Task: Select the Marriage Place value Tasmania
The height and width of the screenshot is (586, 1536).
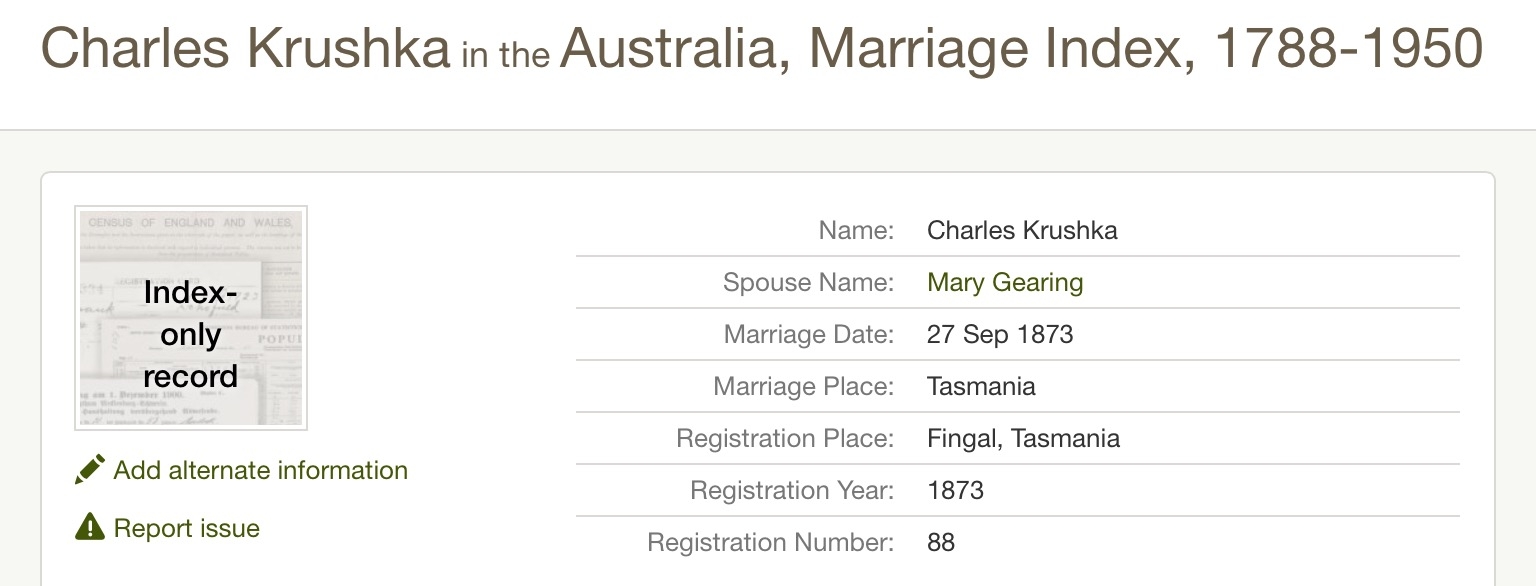Action: click(981, 386)
